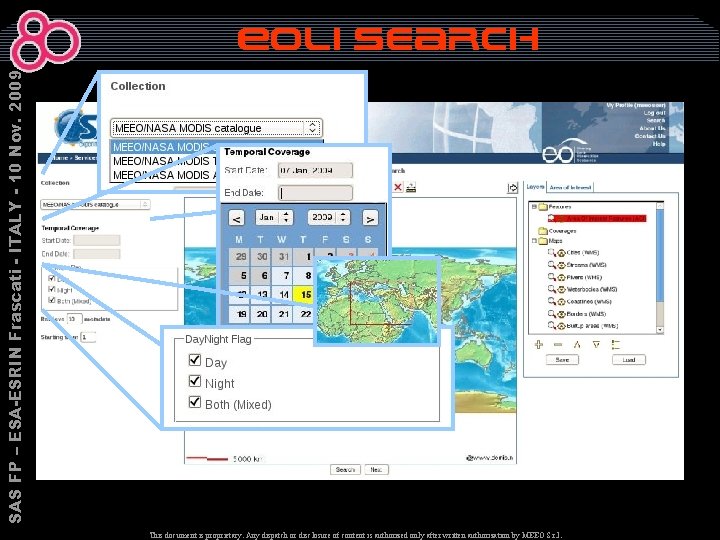The height and width of the screenshot is (540, 720).
Task: Open the Jan month selector in the calendar
Action: (274, 217)
